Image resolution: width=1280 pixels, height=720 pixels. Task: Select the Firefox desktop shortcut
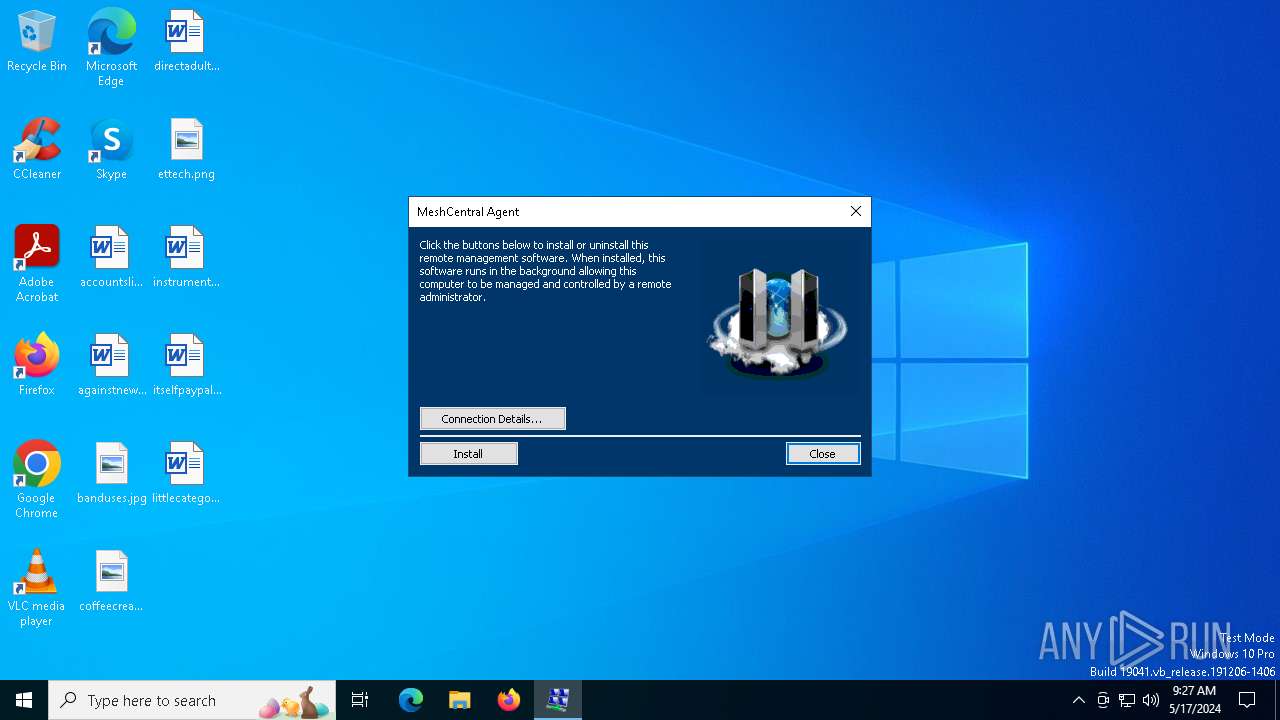click(37, 366)
